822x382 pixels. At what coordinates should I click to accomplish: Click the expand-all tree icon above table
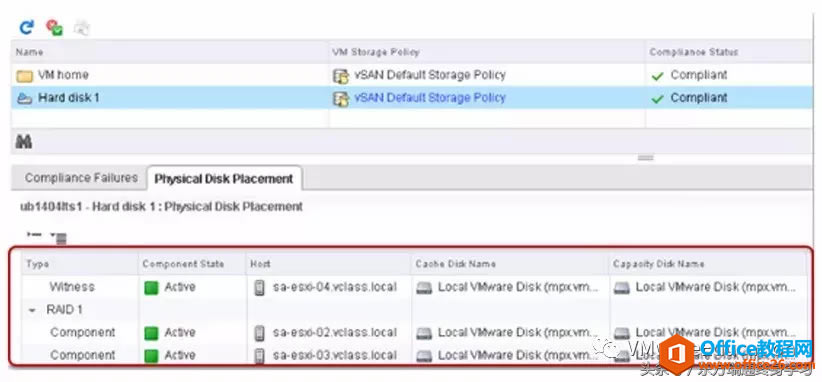(59, 238)
